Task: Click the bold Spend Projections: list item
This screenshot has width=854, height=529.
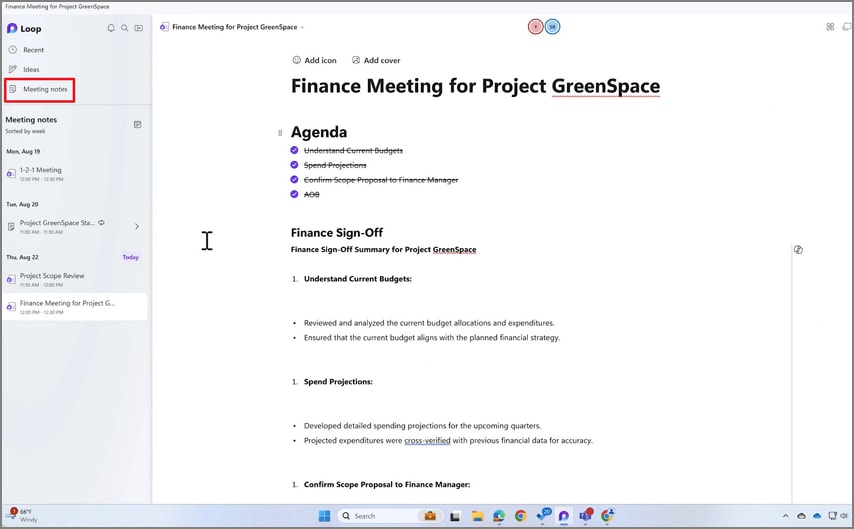Action: pos(338,382)
